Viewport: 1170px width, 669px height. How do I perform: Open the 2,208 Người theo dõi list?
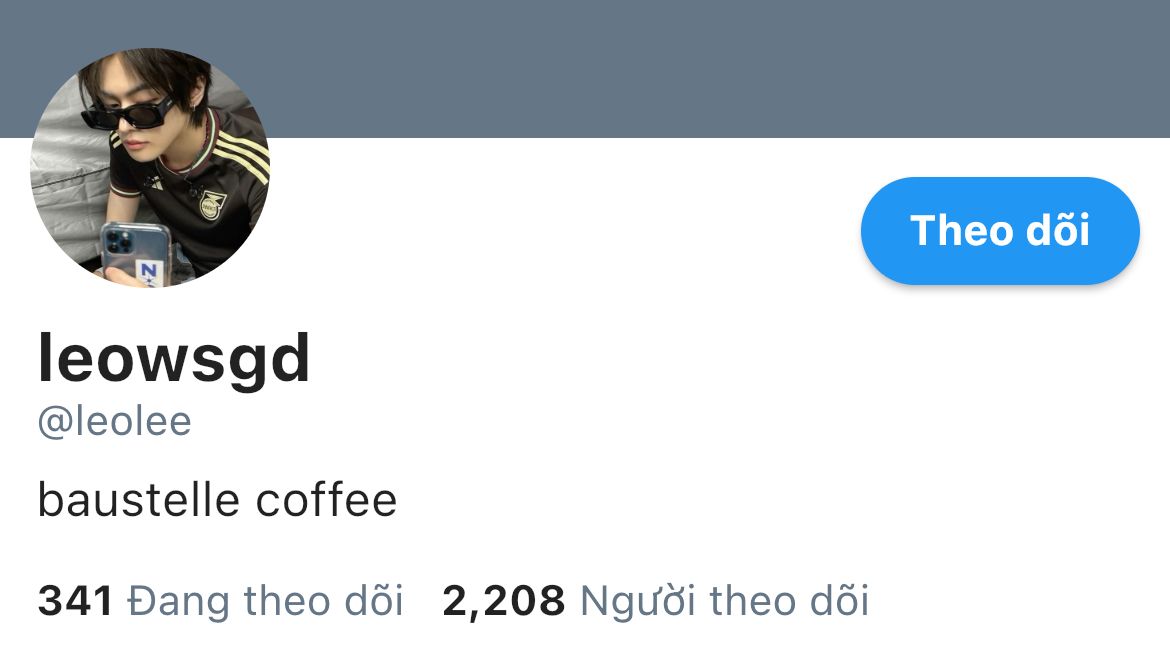coord(656,601)
